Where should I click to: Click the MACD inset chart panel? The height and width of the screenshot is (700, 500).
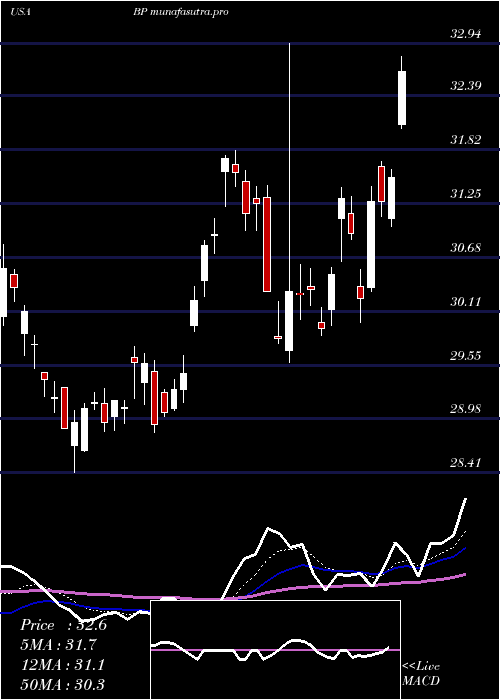pos(275,650)
